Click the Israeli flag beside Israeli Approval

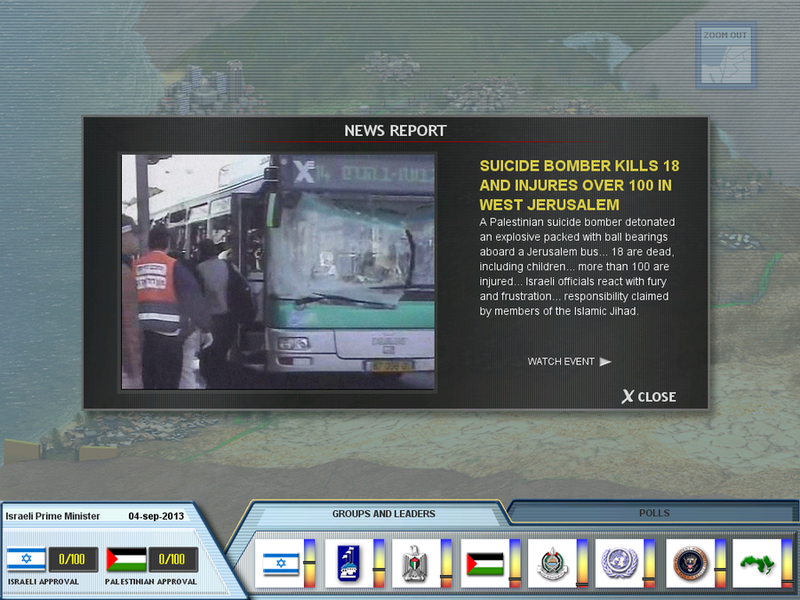pos(26,559)
